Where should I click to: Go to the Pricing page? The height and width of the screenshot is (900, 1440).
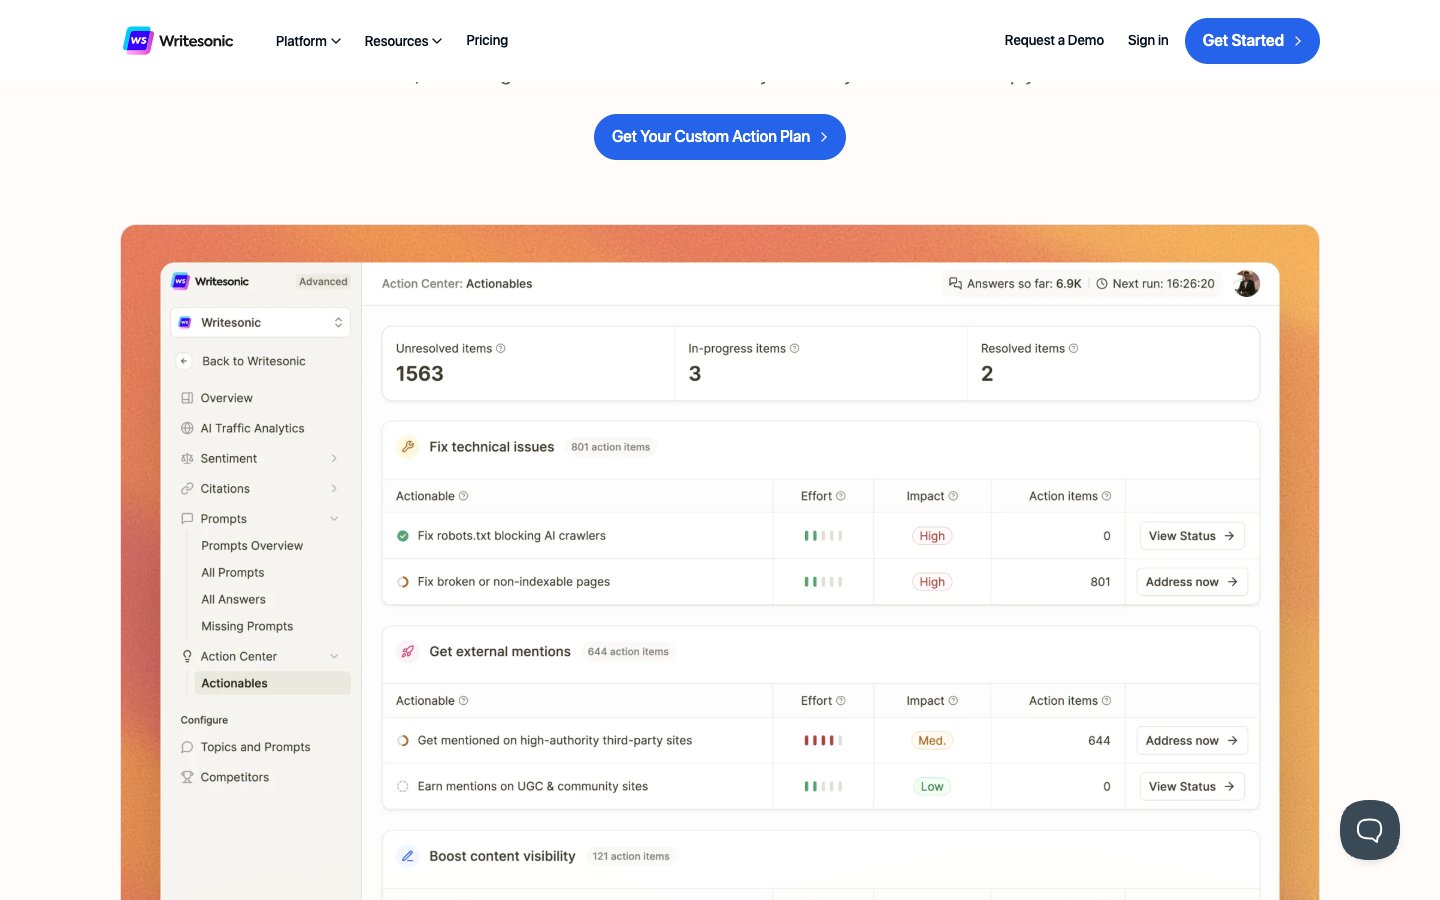[x=487, y=41]
